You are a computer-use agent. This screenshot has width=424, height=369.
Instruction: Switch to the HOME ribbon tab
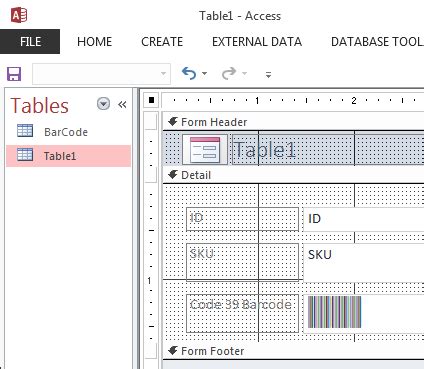click(94, 42)
